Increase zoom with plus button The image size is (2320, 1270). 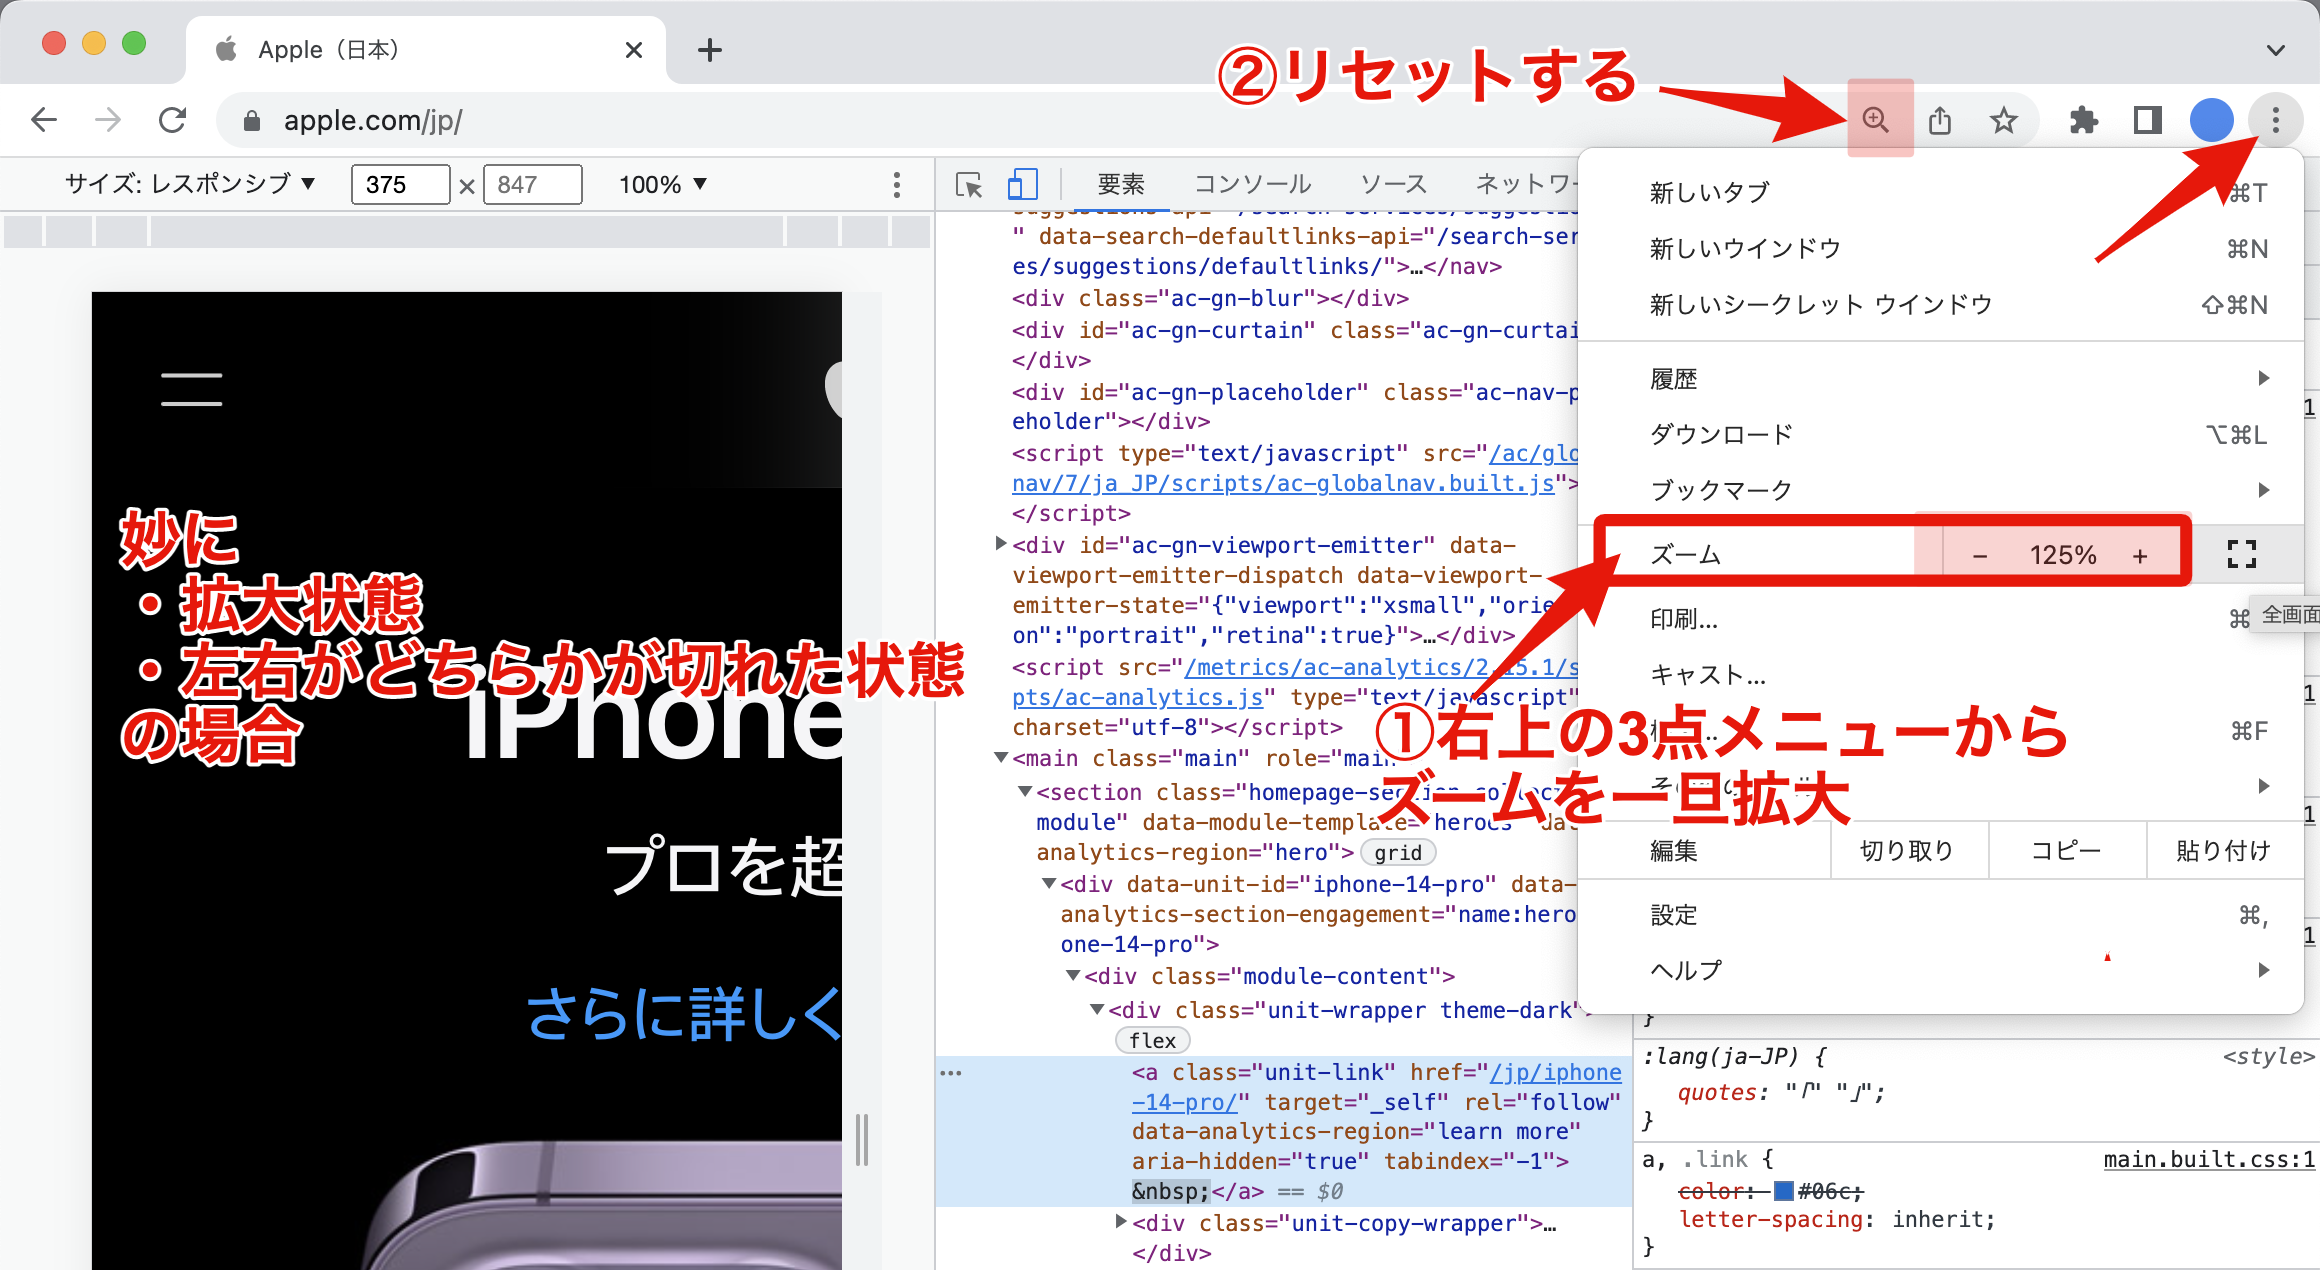[x=2140, y=556]
